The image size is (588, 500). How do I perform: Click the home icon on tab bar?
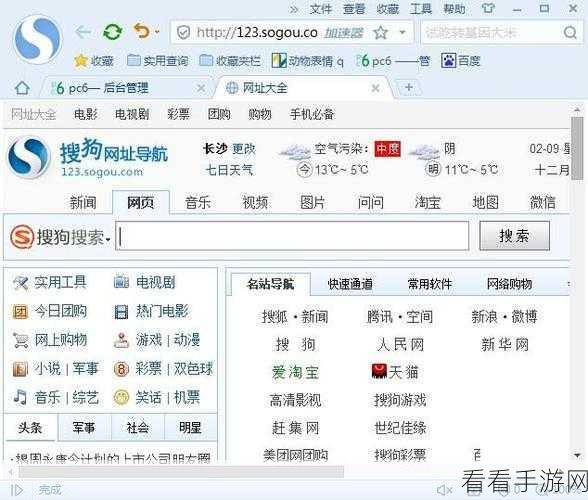(22, 88)
